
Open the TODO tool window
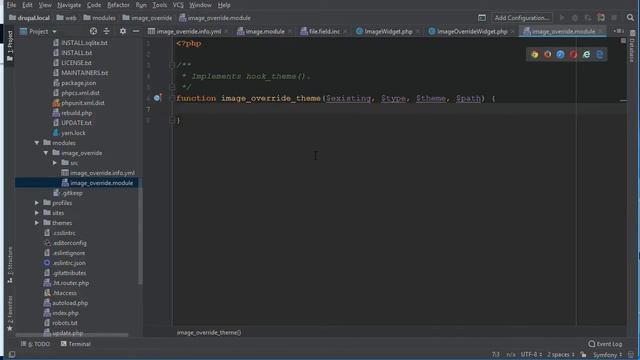click(35, 344)
